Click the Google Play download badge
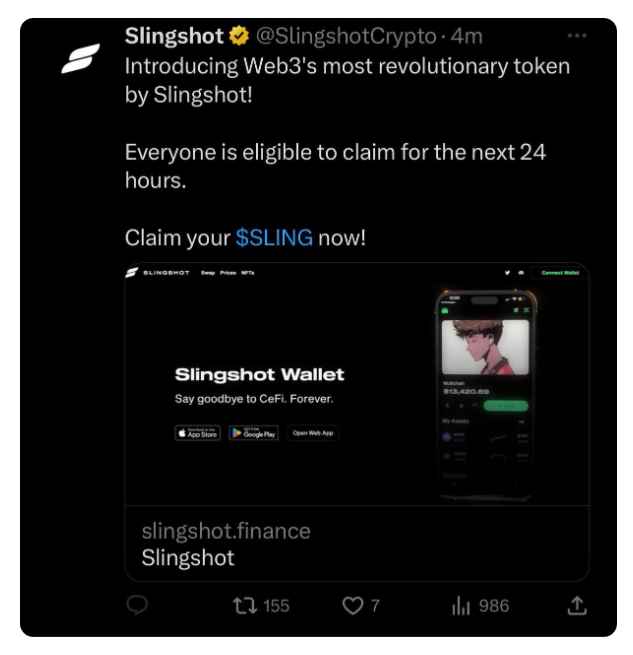This screenshot has height=655, width=633. (254, 433)
